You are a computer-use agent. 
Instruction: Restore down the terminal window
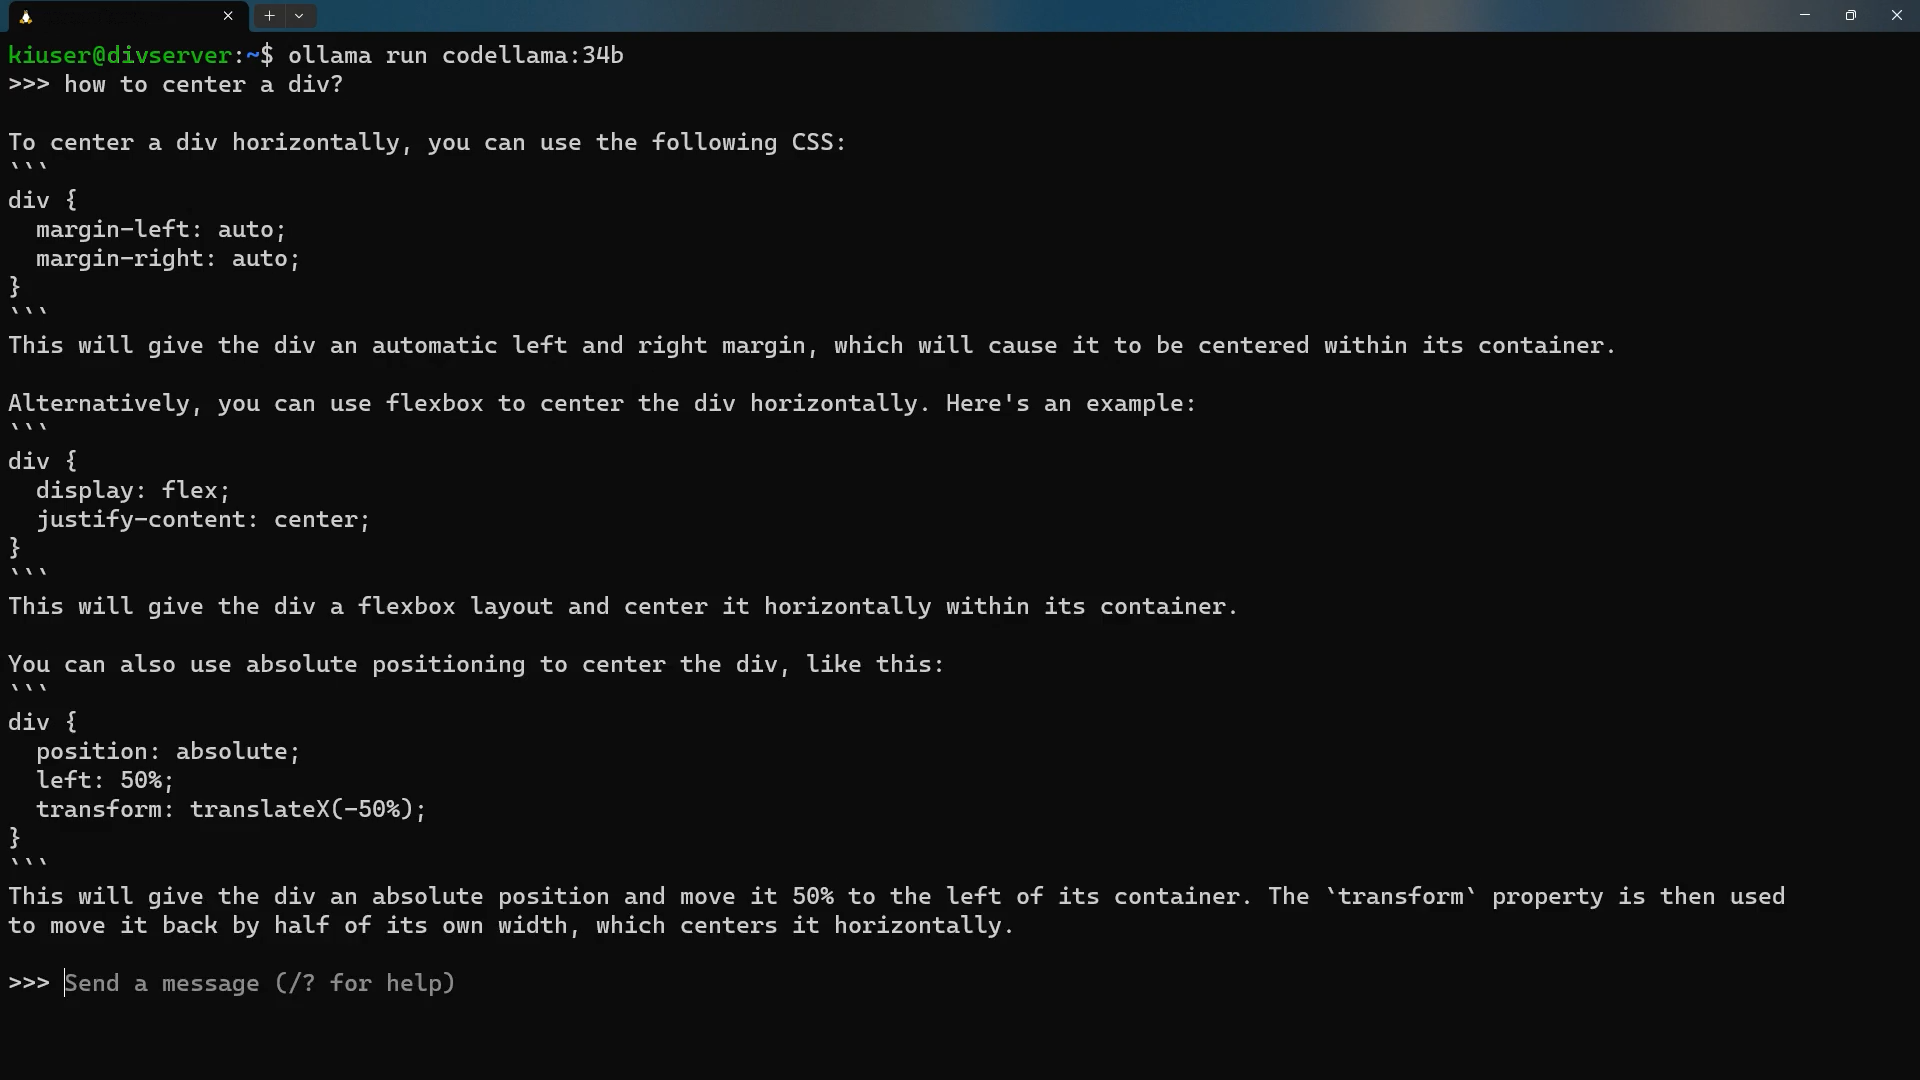pos(1851,15)
